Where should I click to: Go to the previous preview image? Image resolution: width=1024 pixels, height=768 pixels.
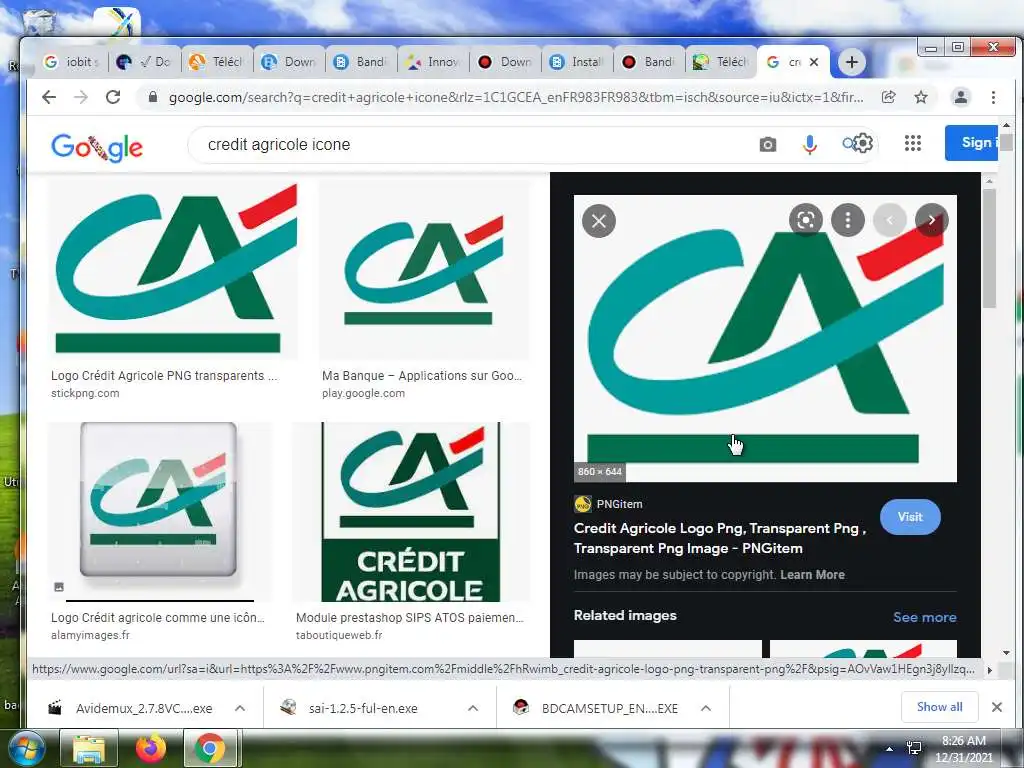click(889, 220)
